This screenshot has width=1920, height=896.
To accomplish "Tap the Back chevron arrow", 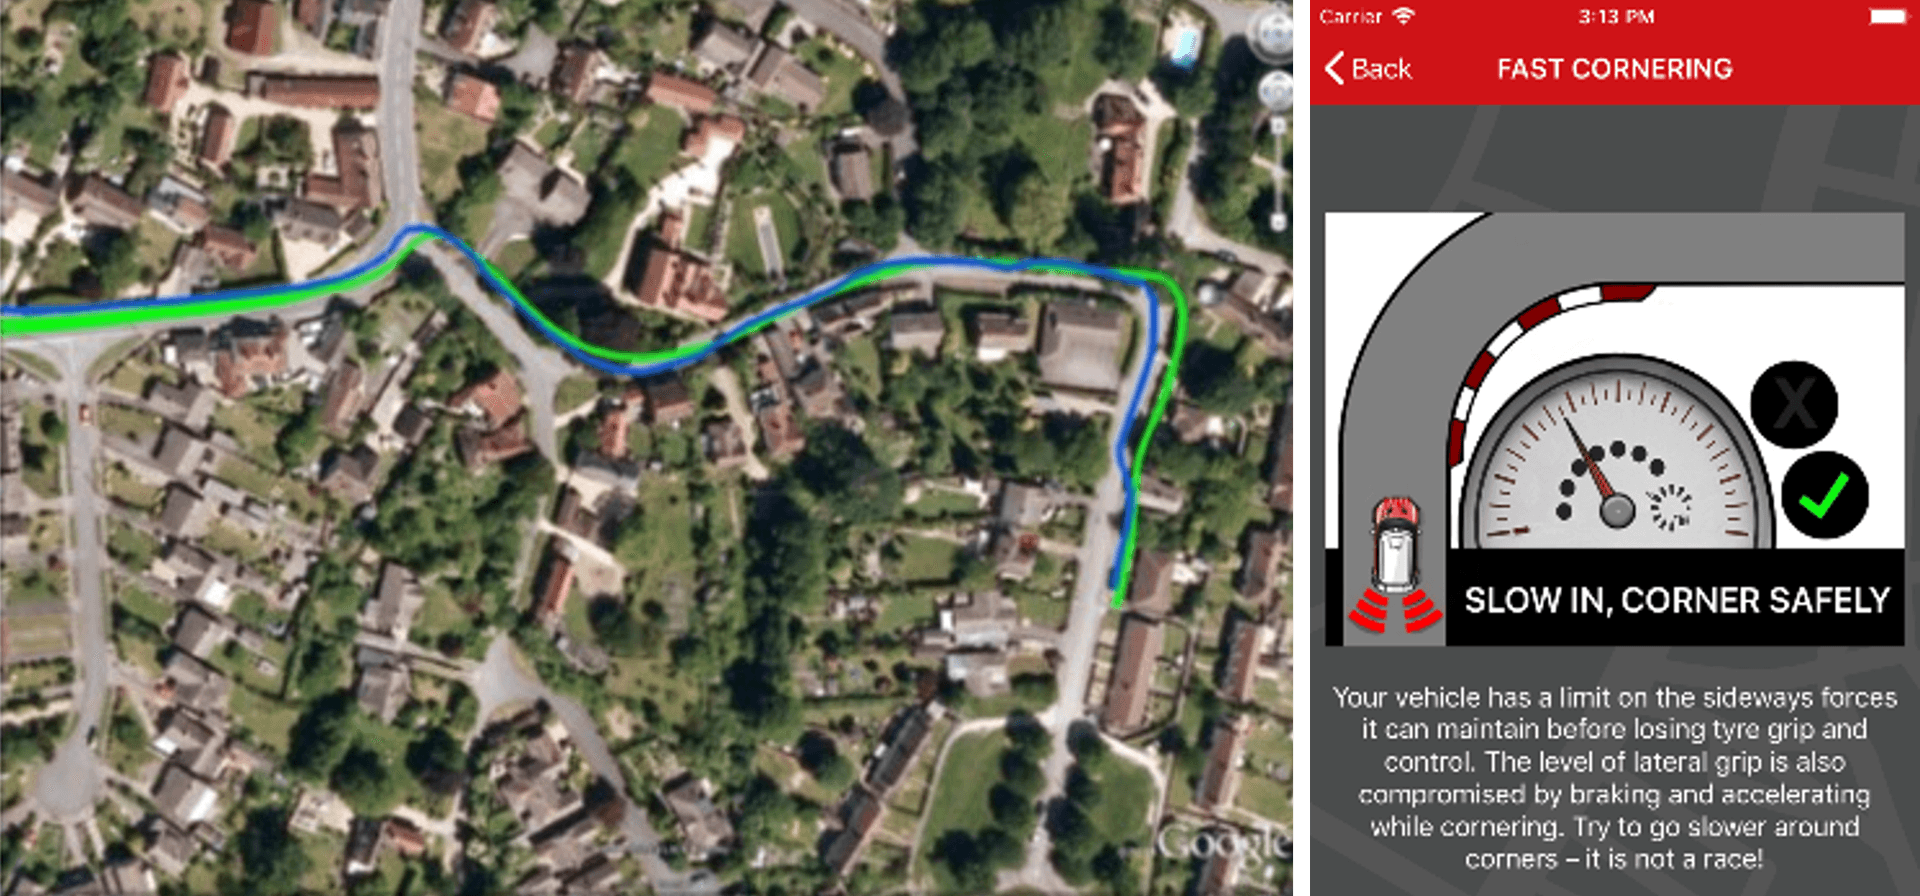I will [x=1334, y=68].
